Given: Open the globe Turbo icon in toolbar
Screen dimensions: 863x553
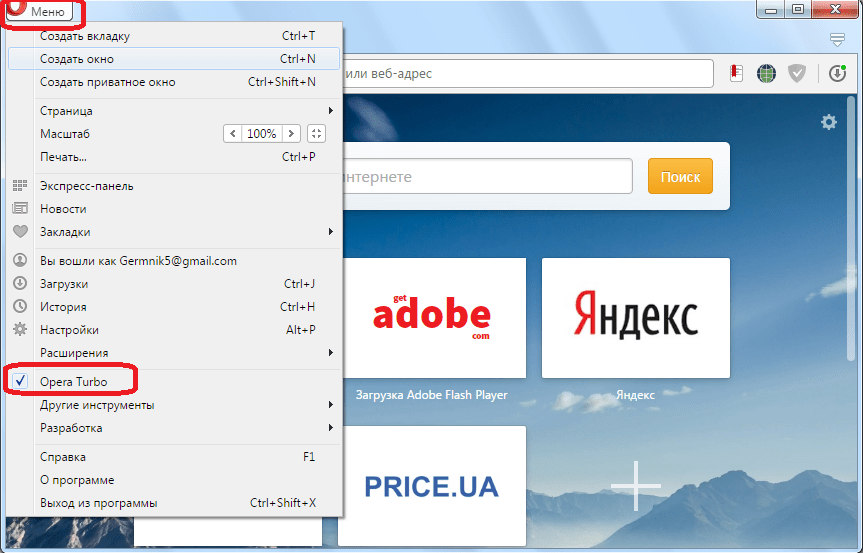Looking at the screenshot, I should click(x=766, y=73).
